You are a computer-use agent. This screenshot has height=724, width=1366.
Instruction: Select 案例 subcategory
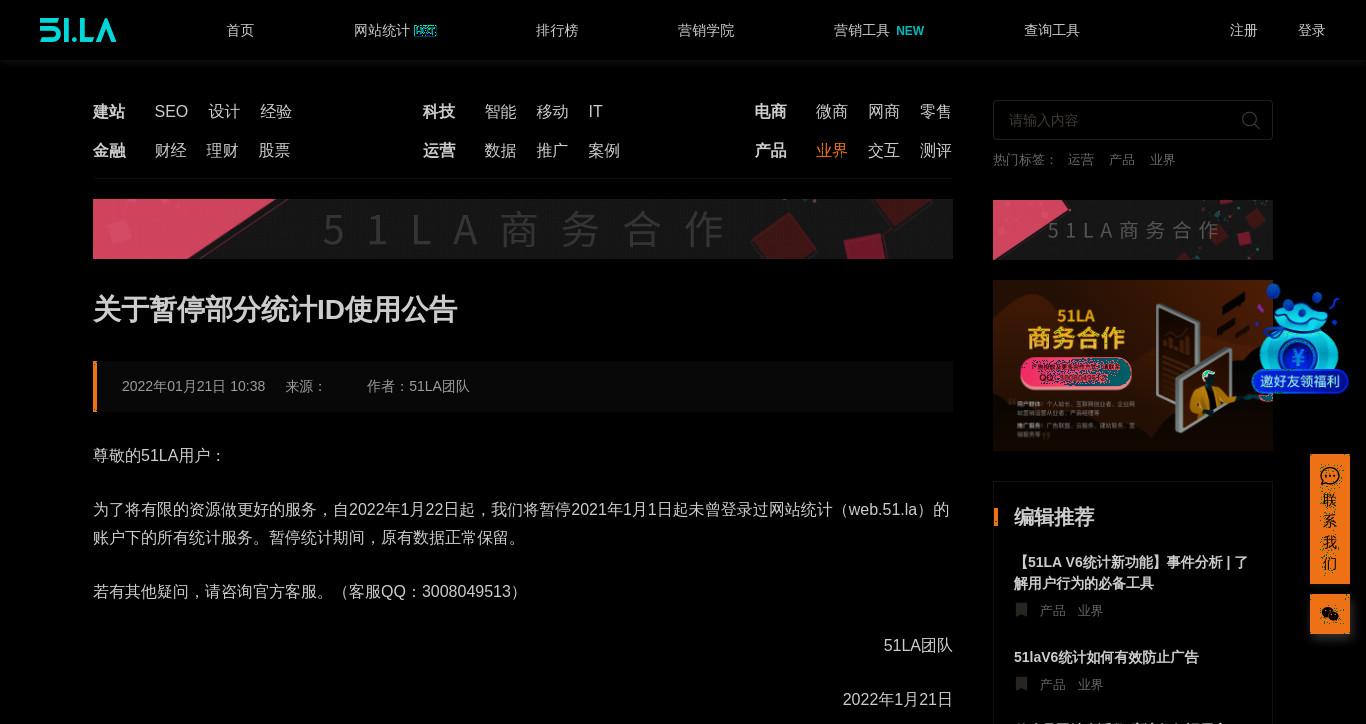[604, 151]
